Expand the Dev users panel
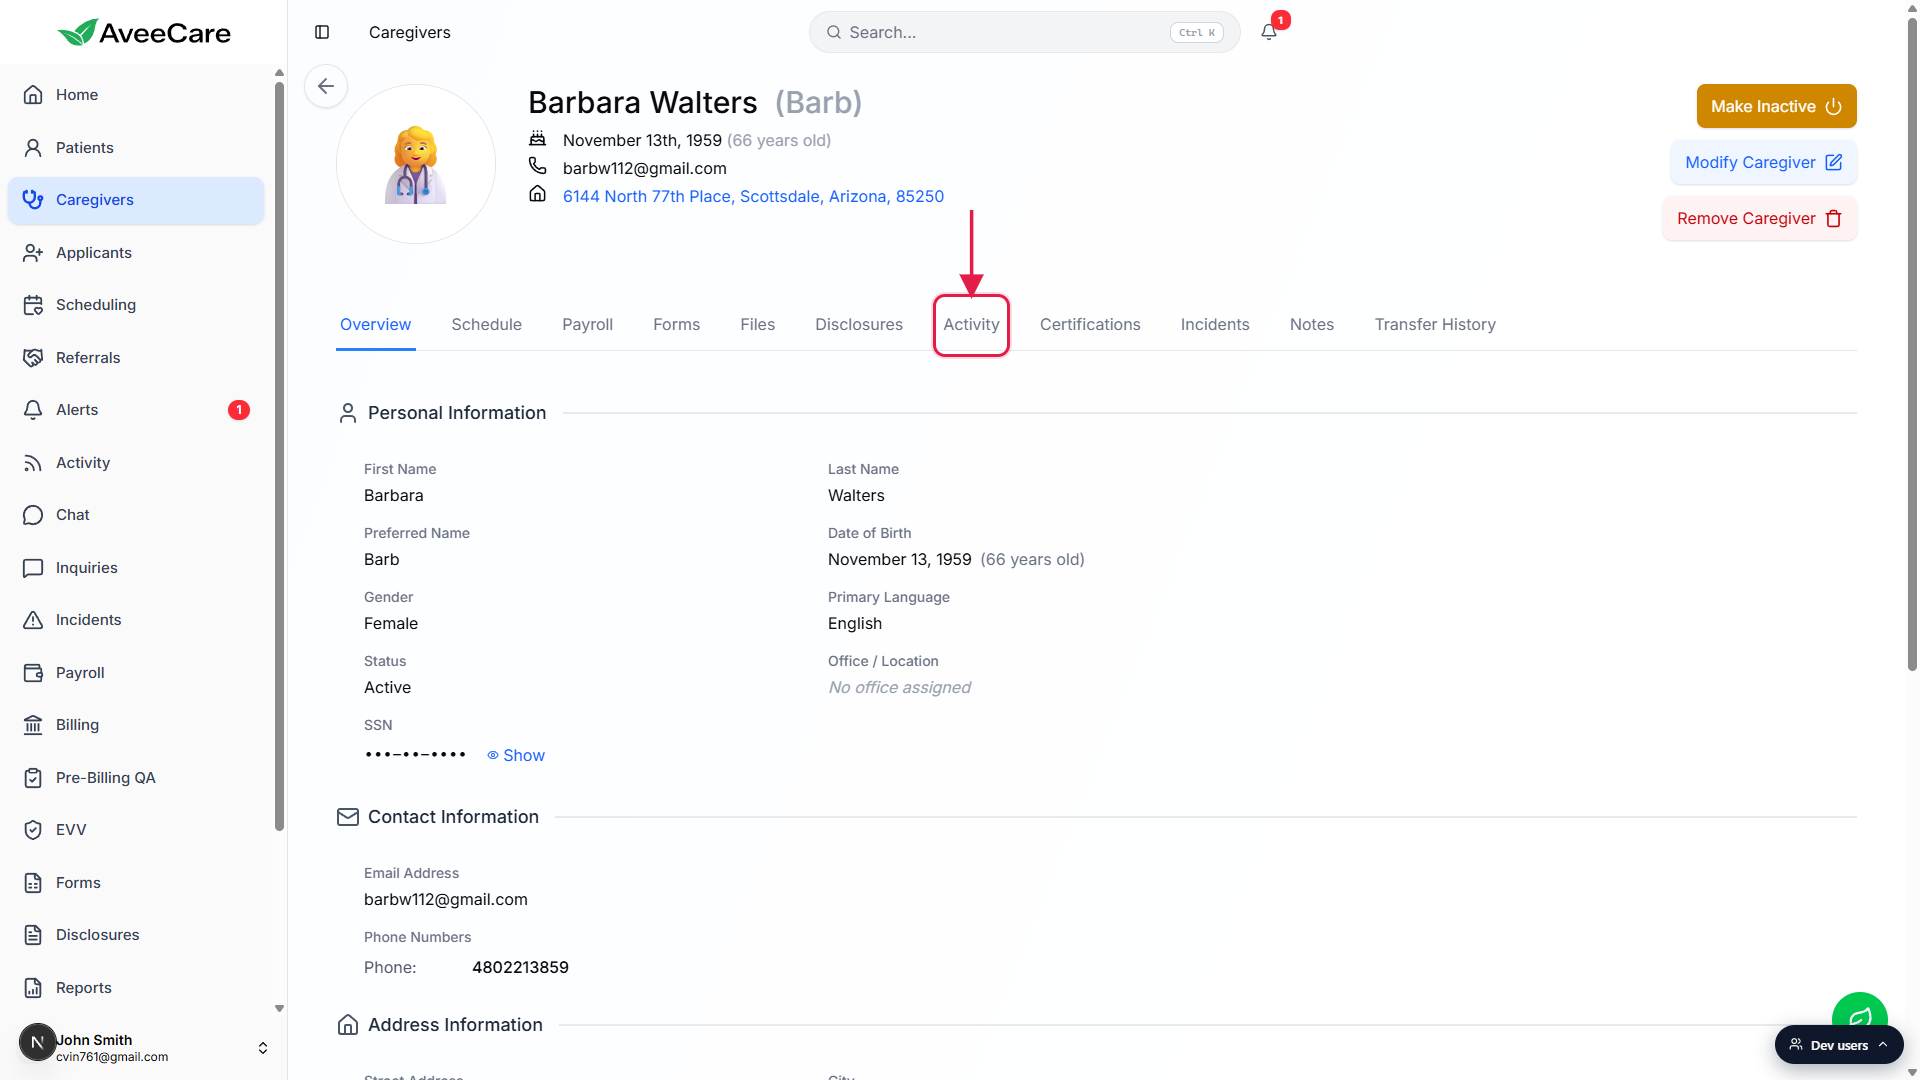1920x1080 pixels. click(1839, 1045)
